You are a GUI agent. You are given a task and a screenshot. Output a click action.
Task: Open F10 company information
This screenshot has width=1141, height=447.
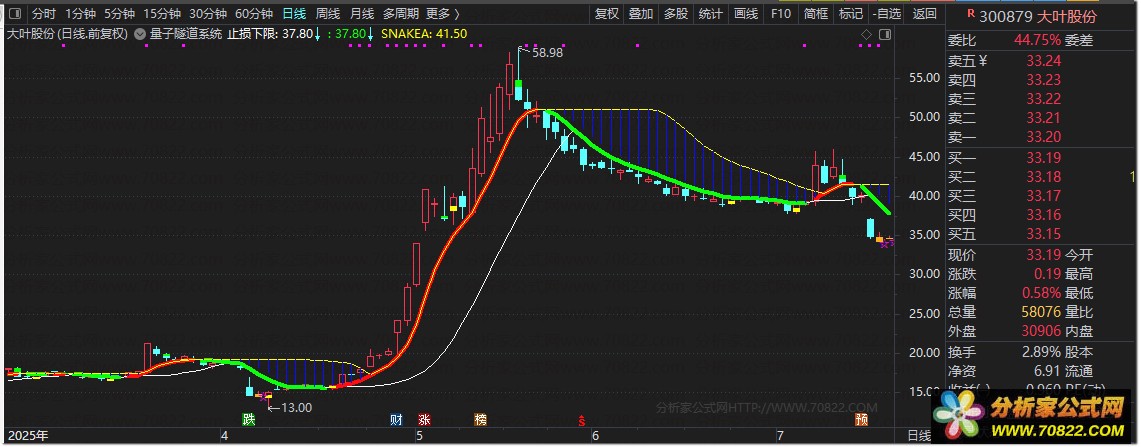(781, 13)
